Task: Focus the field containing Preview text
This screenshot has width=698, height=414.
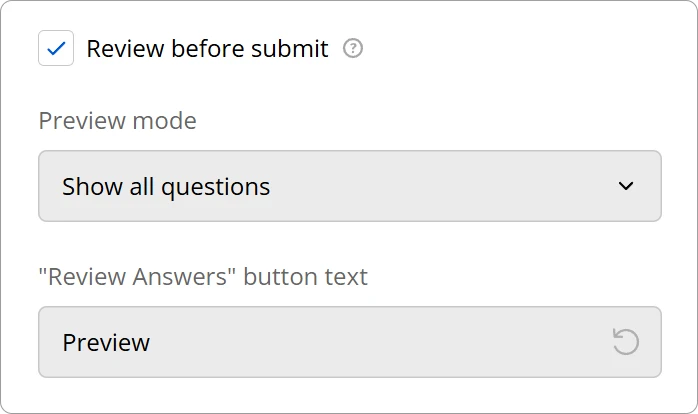Action: pos(320,342)
